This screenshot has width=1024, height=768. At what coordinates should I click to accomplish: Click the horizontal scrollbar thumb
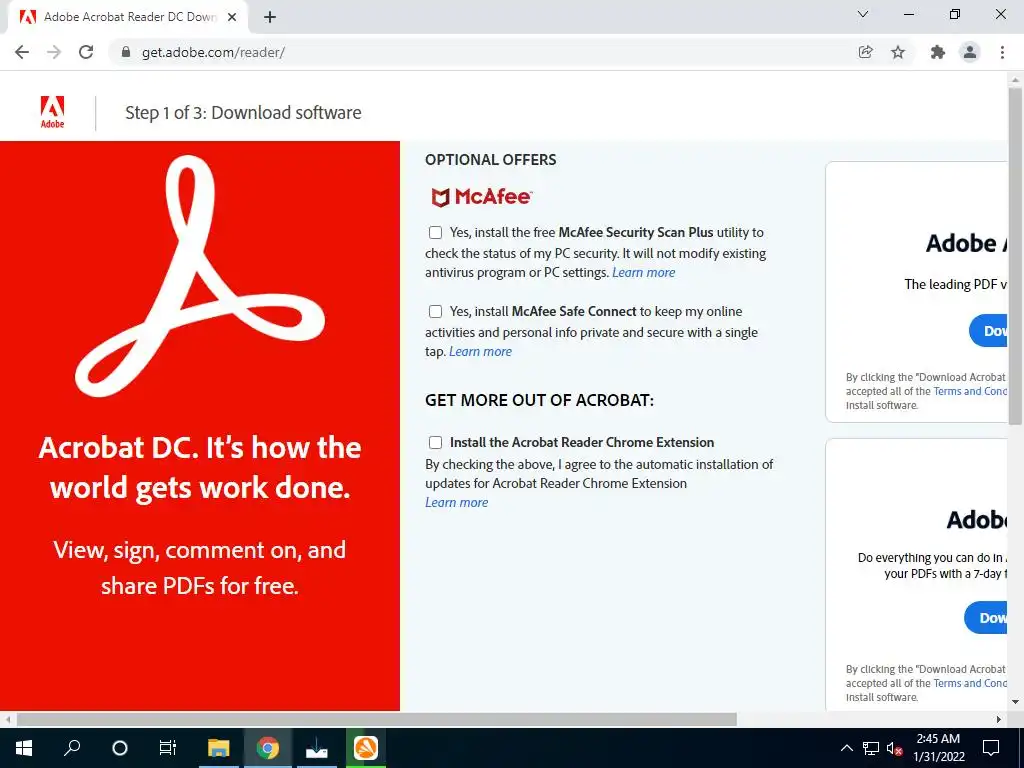click(377, 720)
